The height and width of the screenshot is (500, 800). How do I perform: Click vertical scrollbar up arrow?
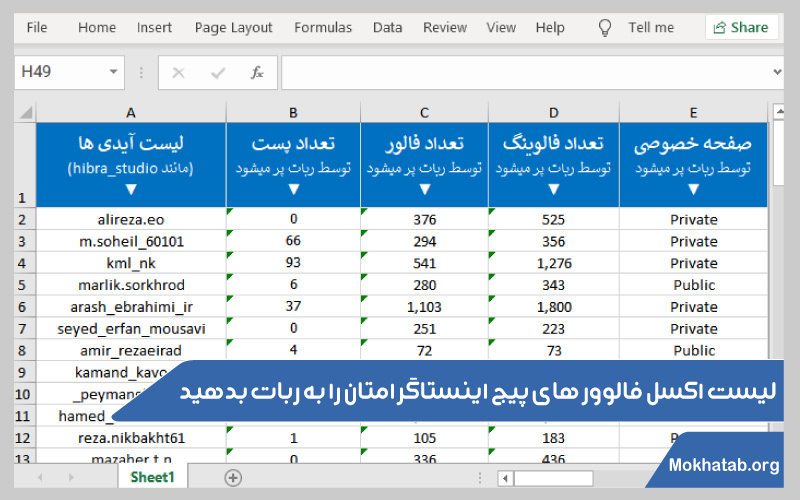779,111
